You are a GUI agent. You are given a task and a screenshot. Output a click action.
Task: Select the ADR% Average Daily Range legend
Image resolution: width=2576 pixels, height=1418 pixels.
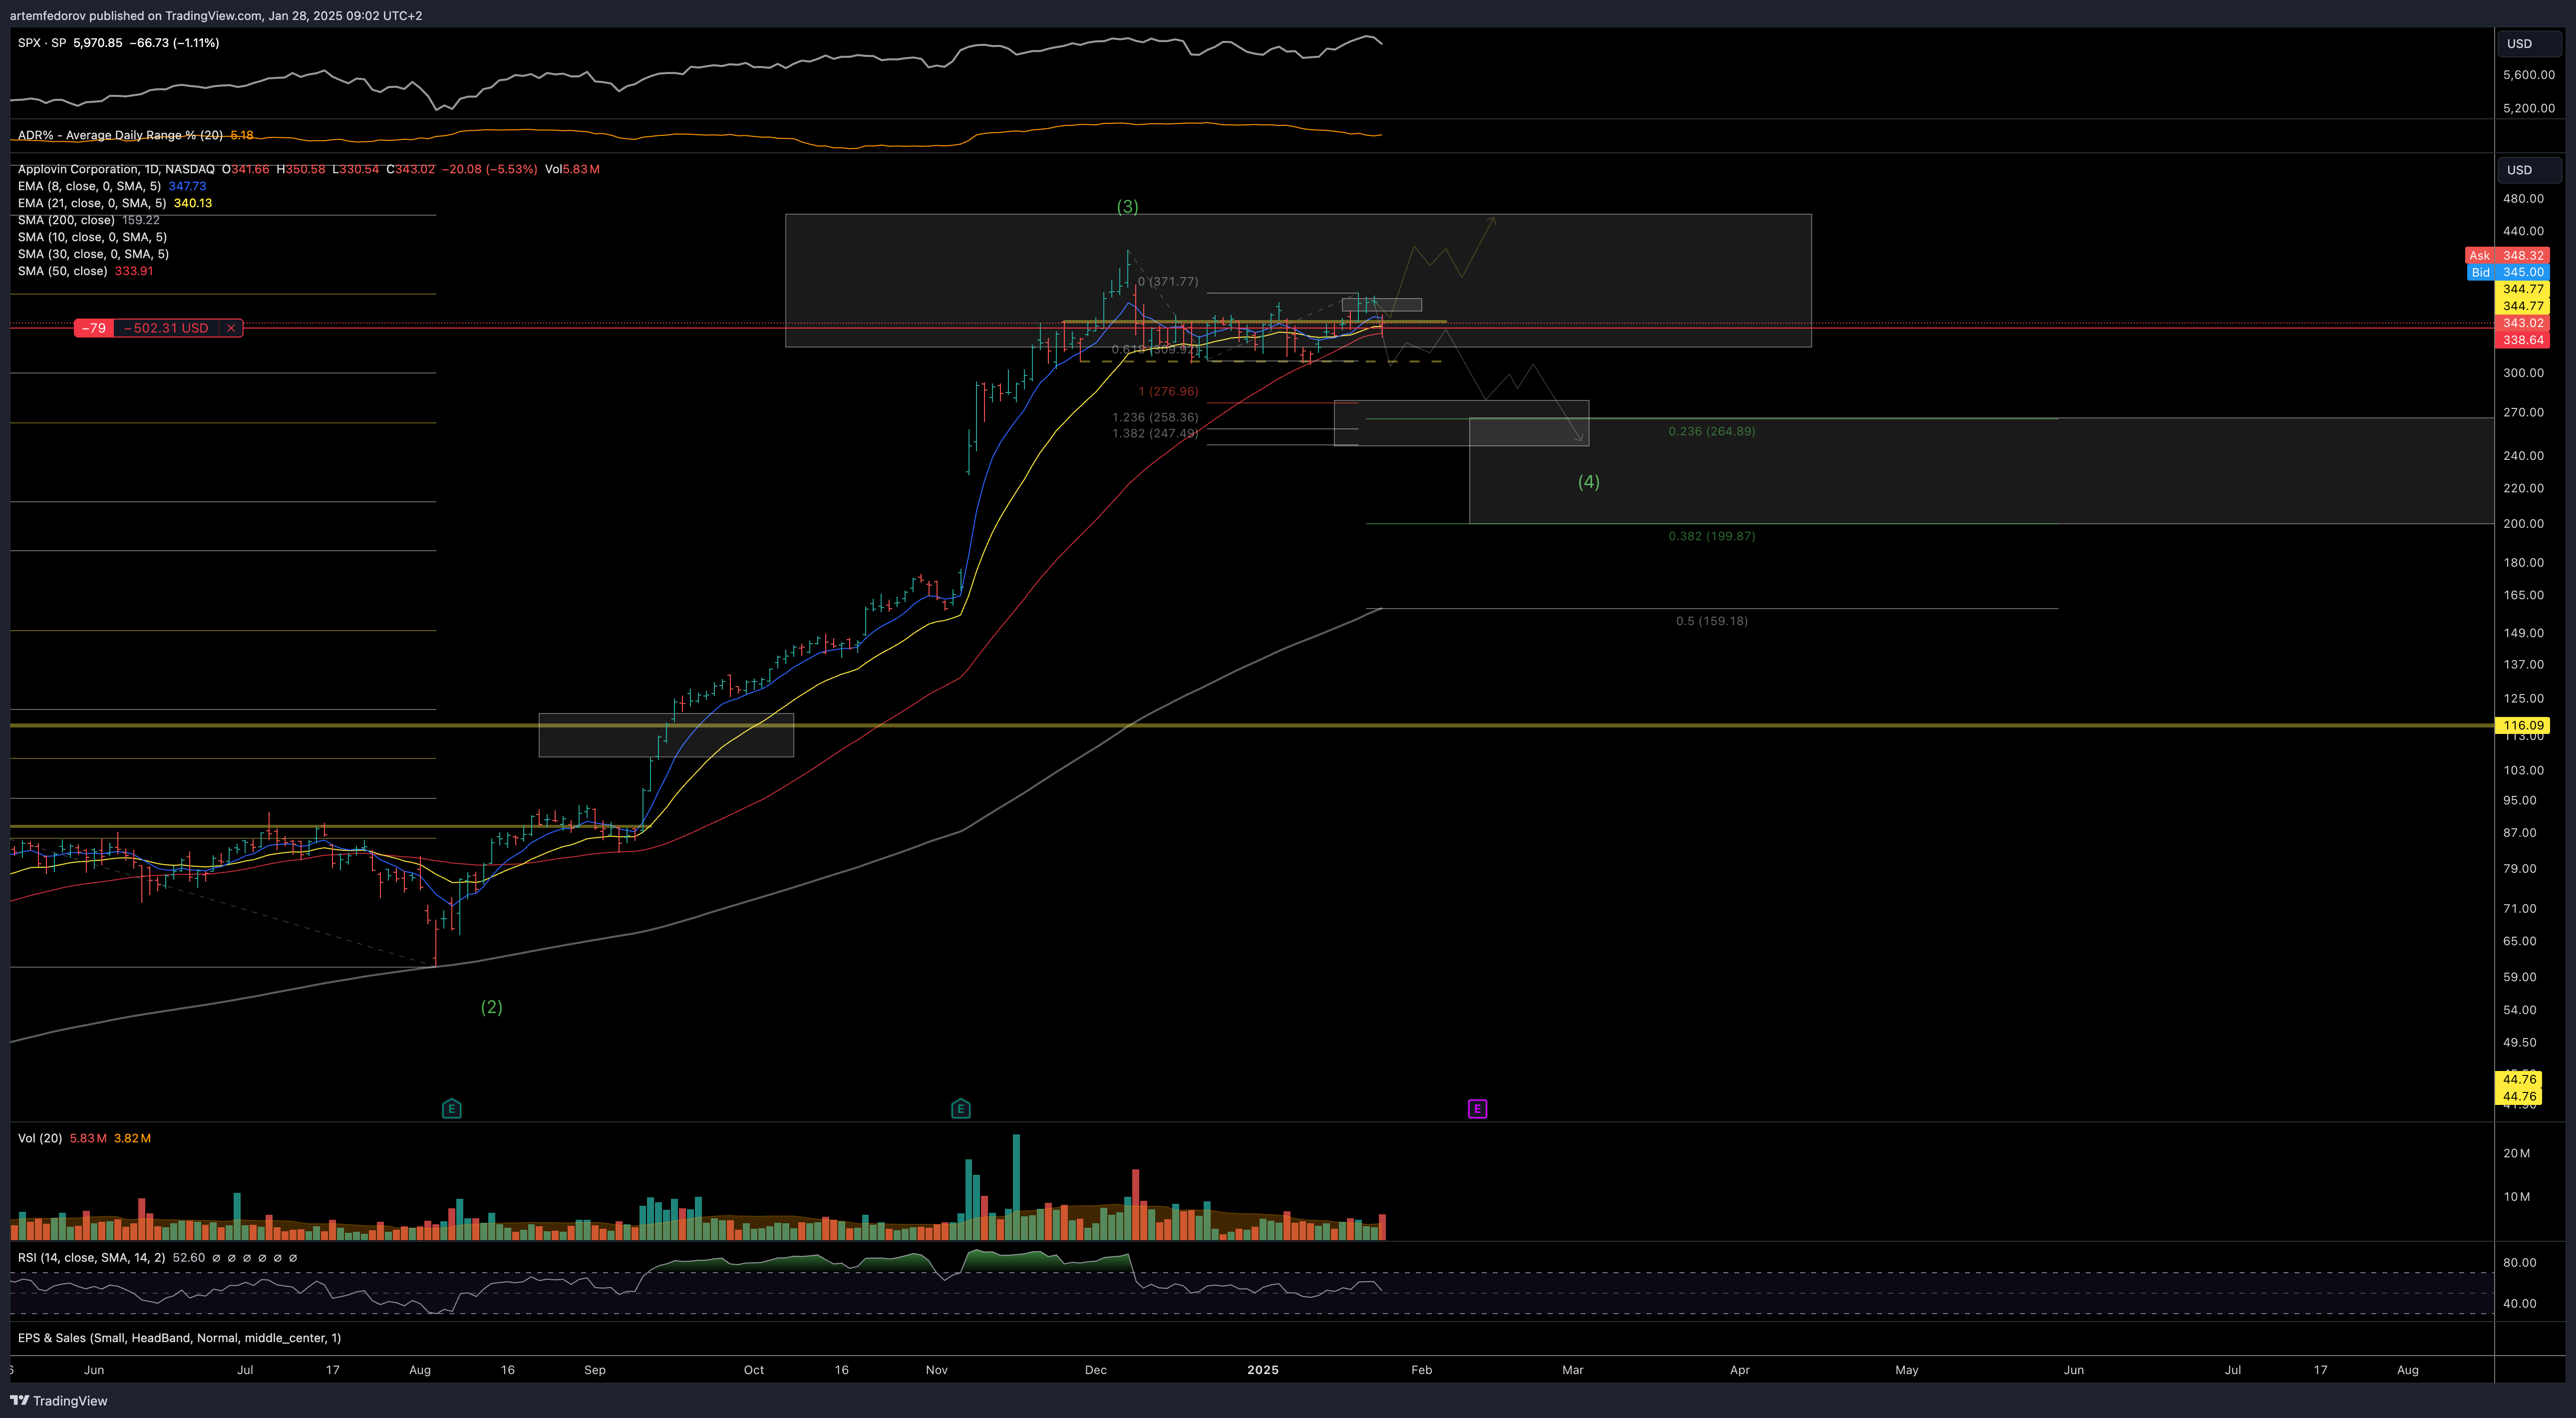[120, 135]
